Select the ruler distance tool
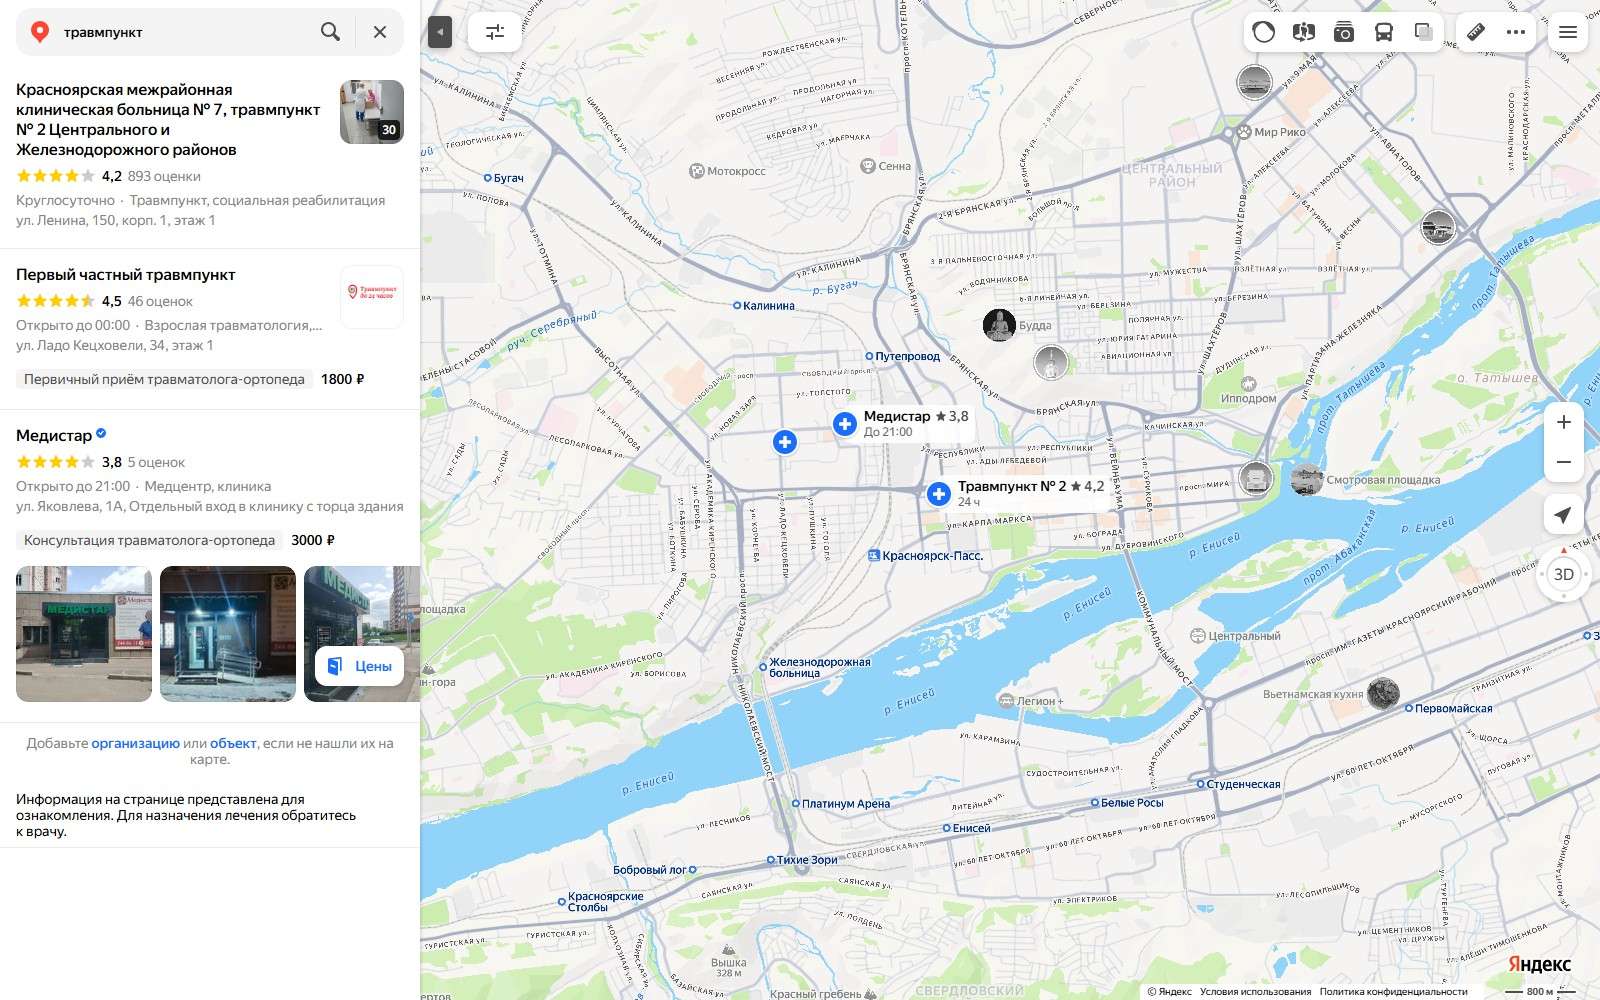This screenshot has height=1000, width=1600. (x=1476, y=32)
